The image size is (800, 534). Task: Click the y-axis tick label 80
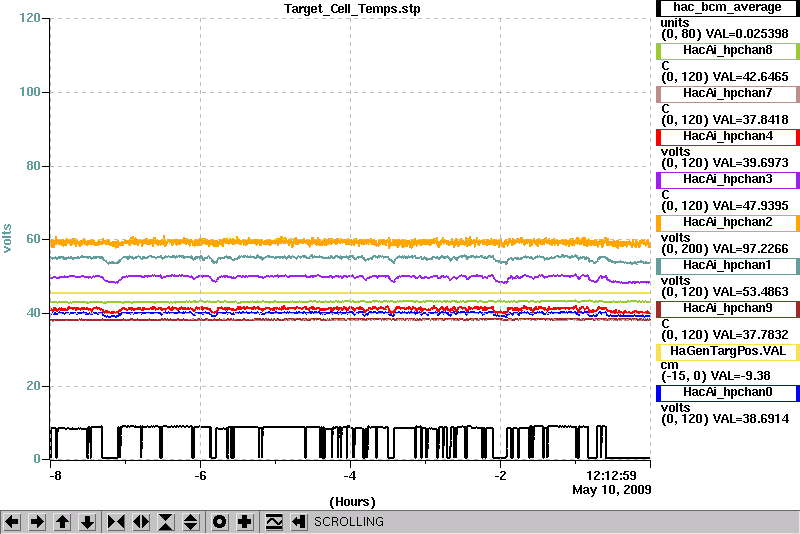click(33, 166)
